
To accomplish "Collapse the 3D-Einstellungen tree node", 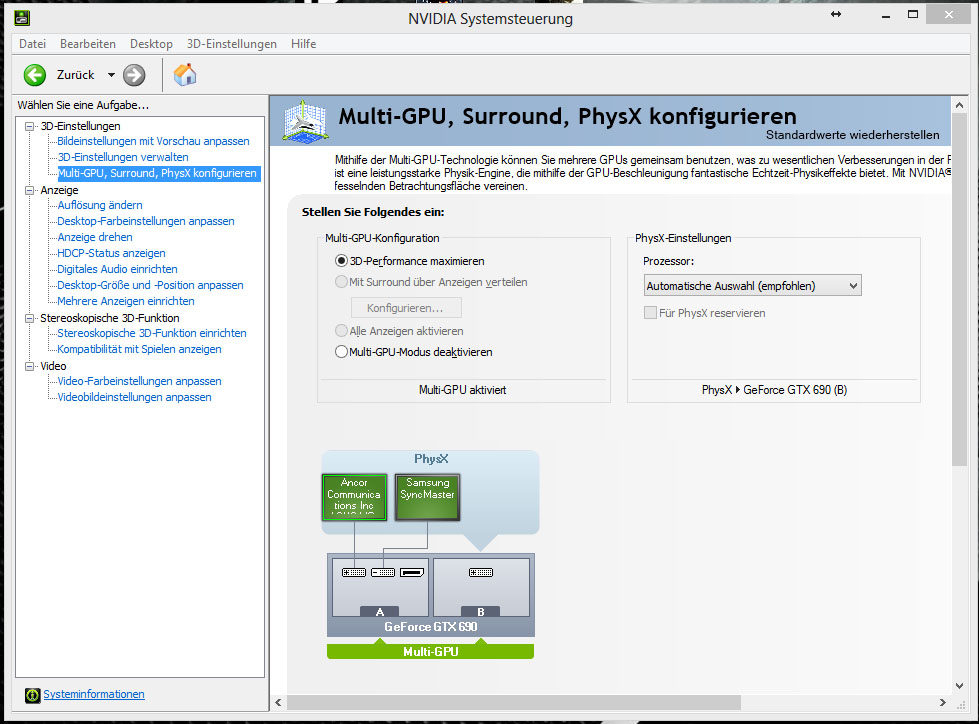I will coord(29,126).
